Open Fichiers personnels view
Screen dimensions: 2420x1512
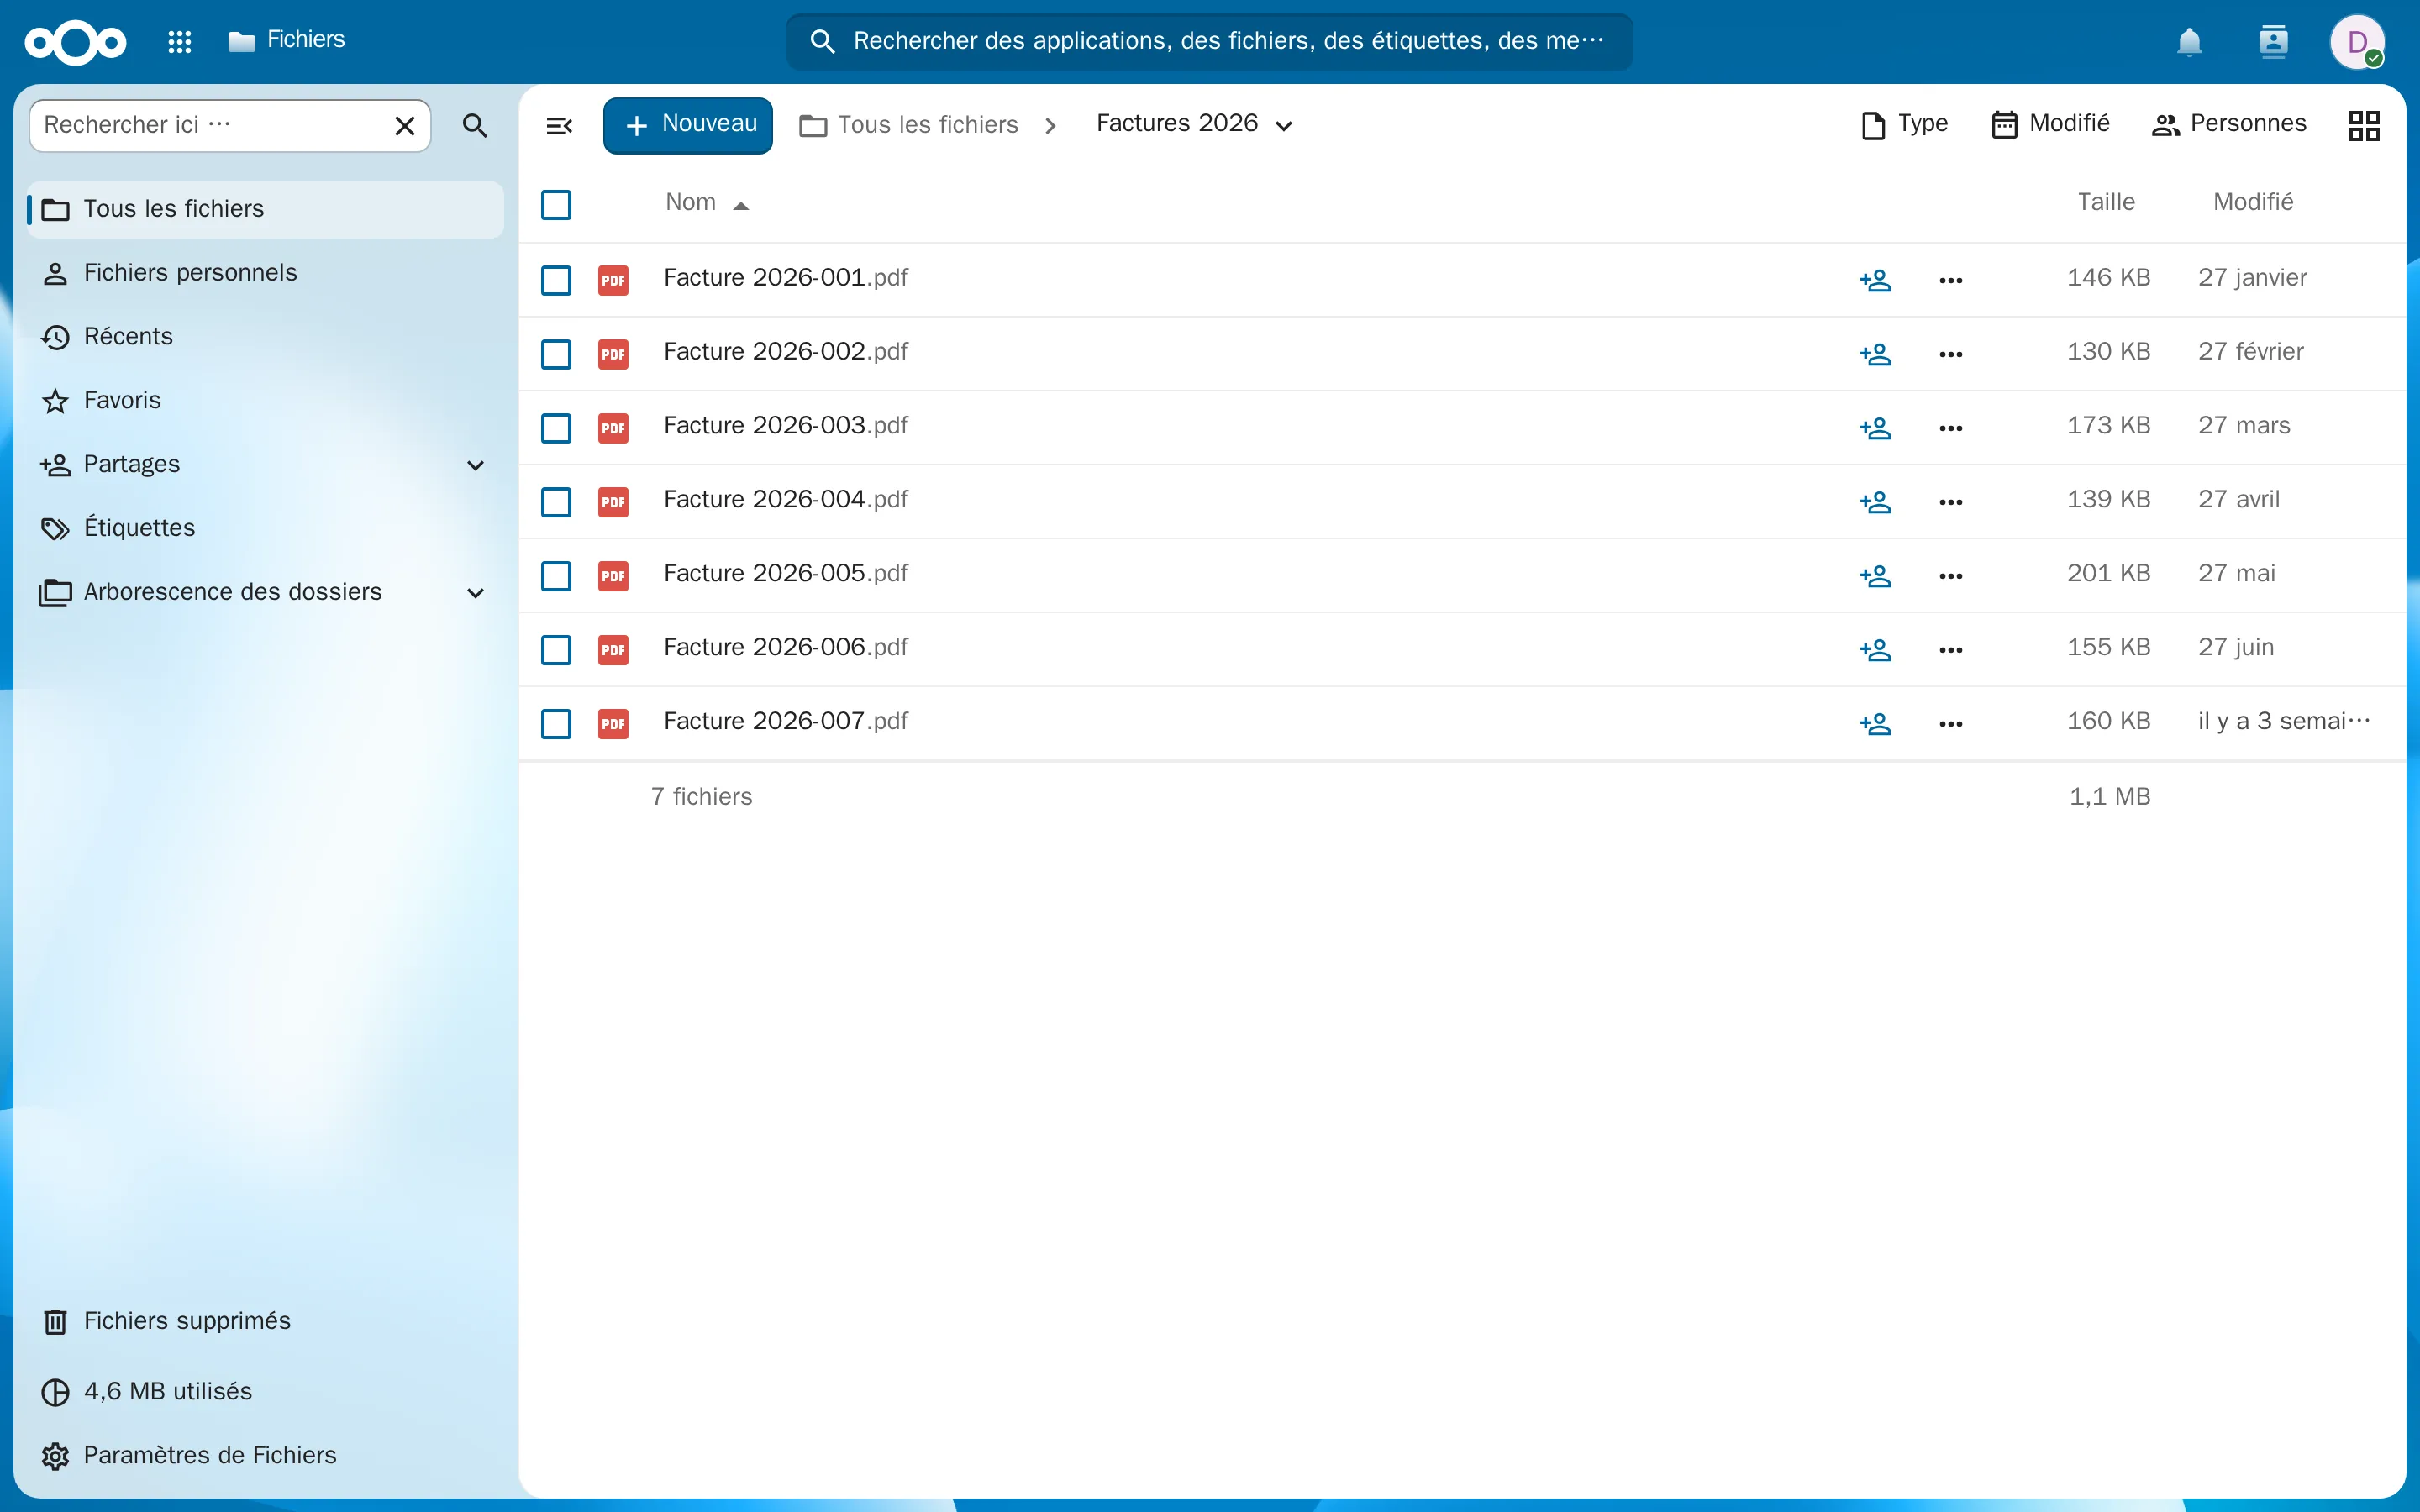click(x=265, y=273)
